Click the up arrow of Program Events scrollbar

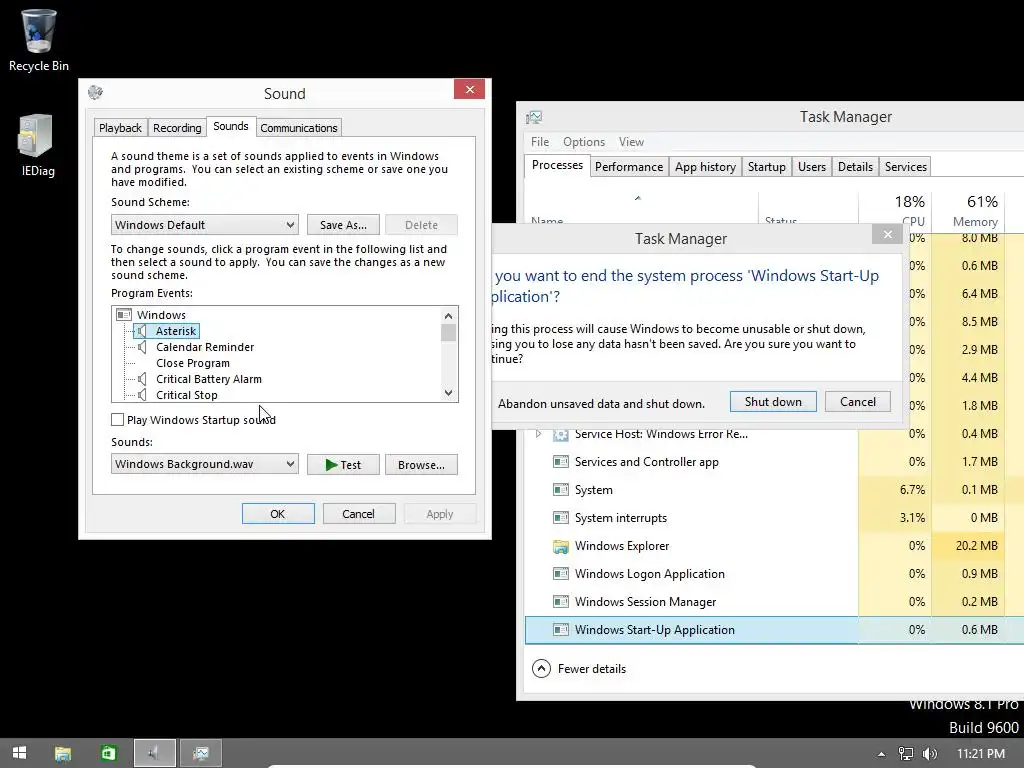pos(448,315)
